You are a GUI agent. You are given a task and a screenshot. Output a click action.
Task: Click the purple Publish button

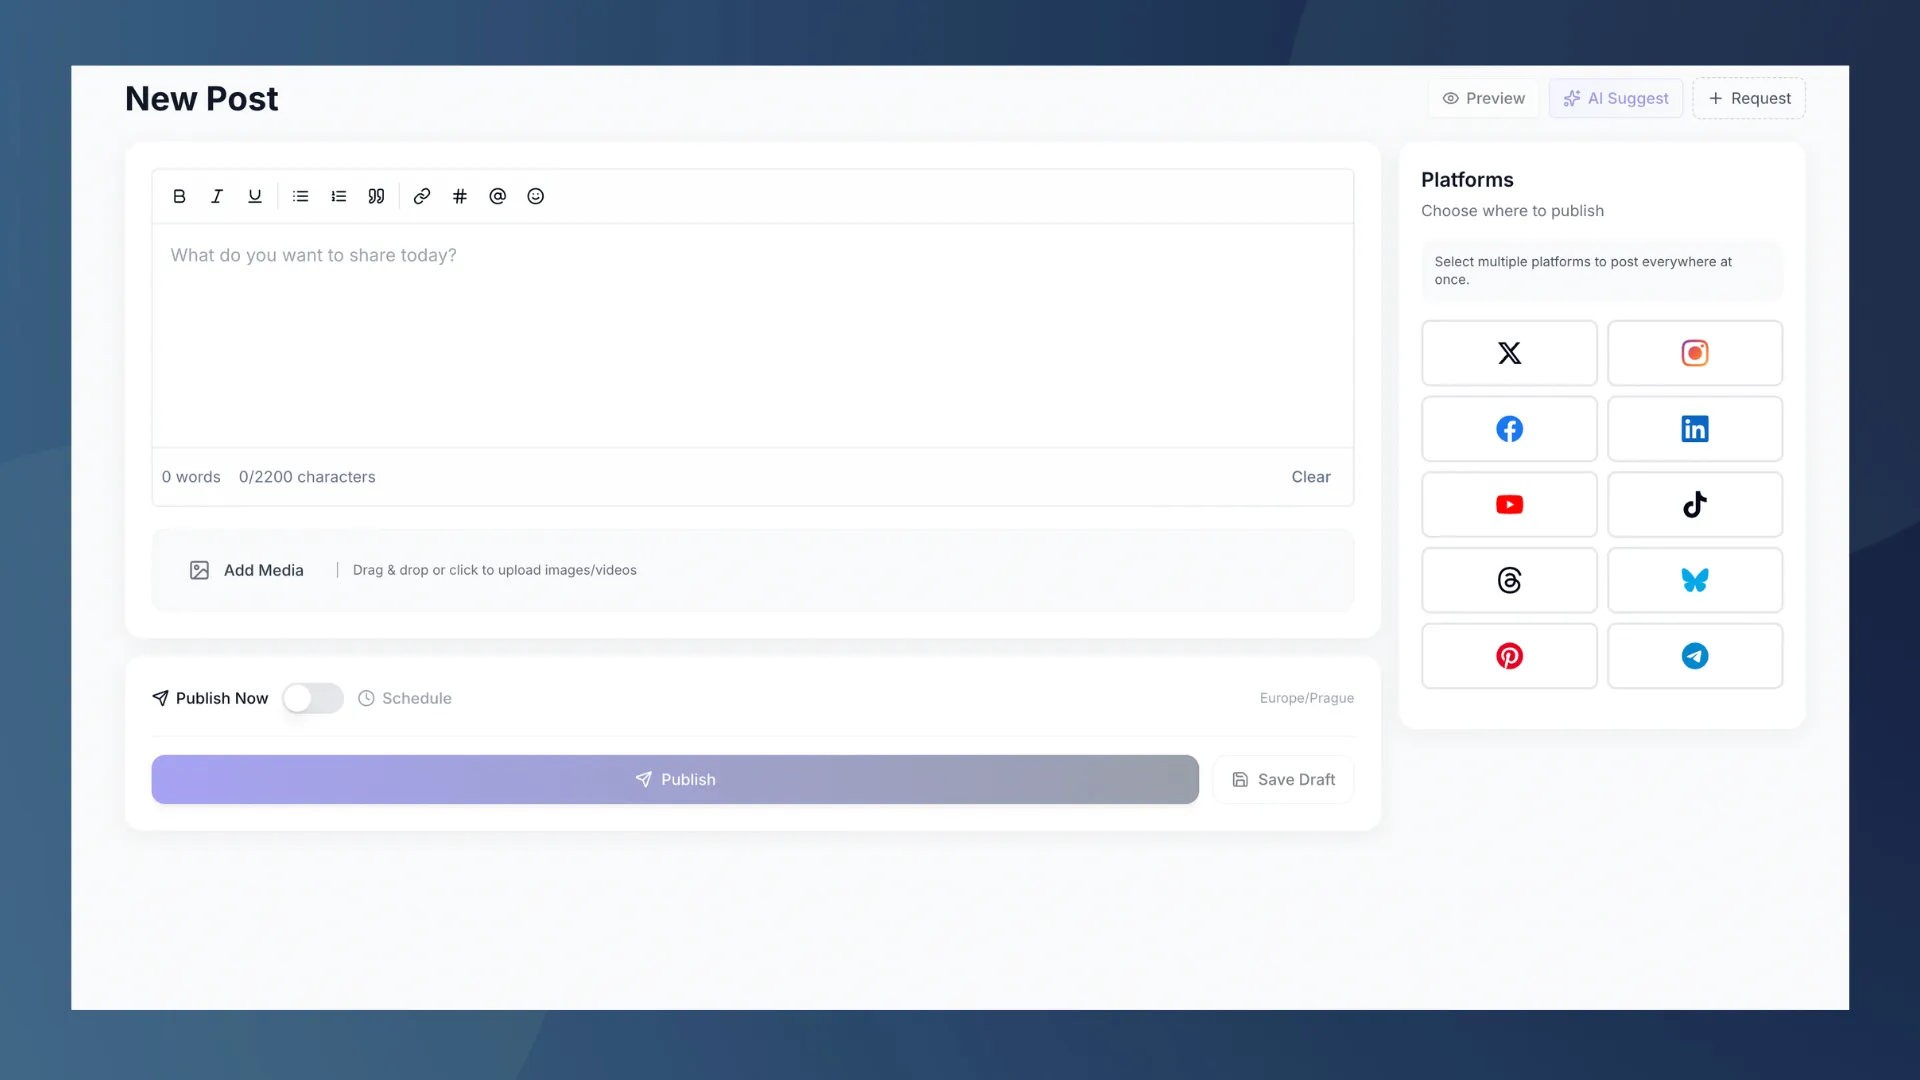(x=675, y=779)
